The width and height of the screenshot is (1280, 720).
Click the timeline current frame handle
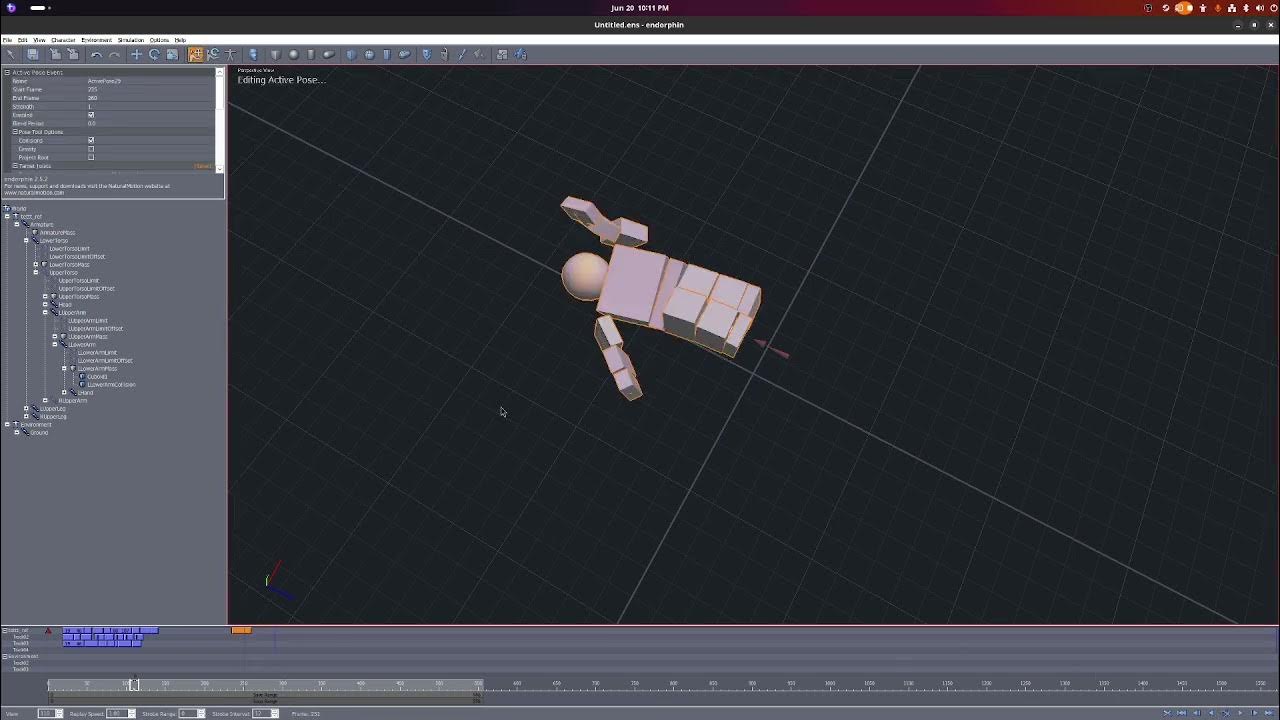pyautogui.click(x=134, y=684)
